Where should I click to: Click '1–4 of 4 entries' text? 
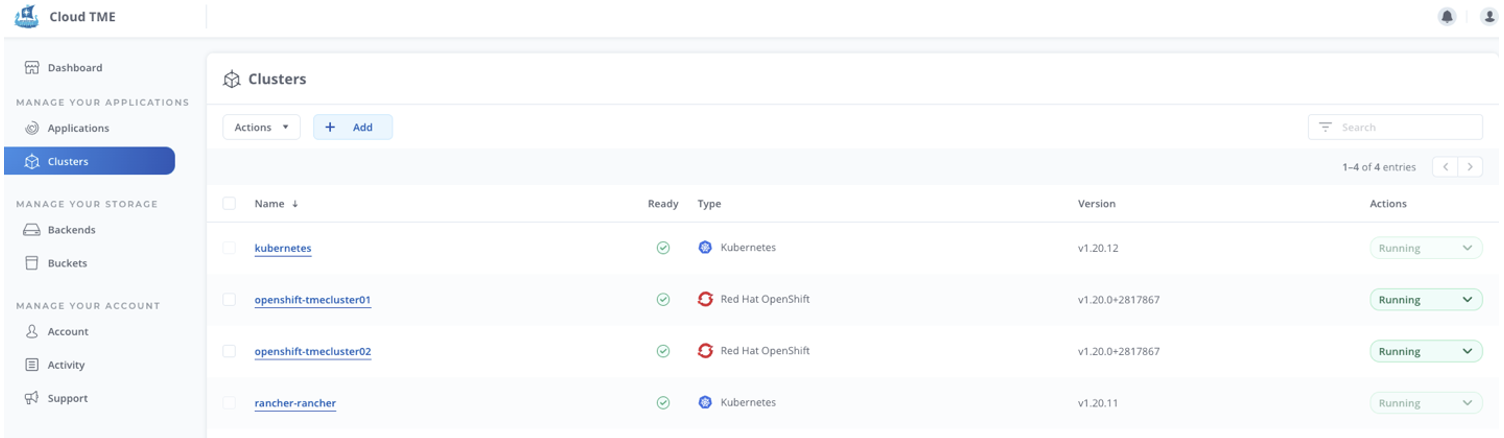[x=1379, y=167]
